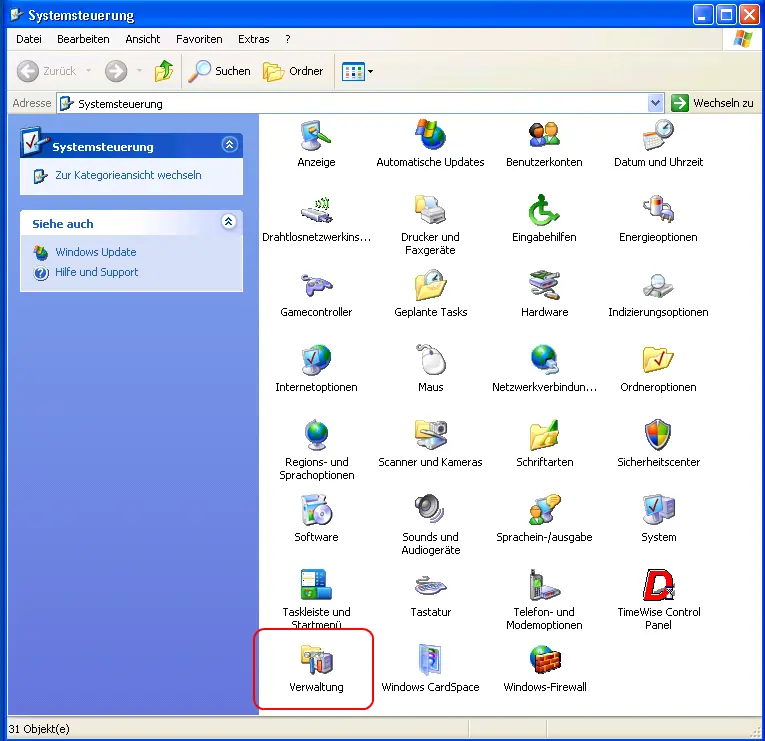Open Sprachein-/ausgabe icon
Image resolution: width=765 pixels, height=741 pixels.
(x=544, y=510)
